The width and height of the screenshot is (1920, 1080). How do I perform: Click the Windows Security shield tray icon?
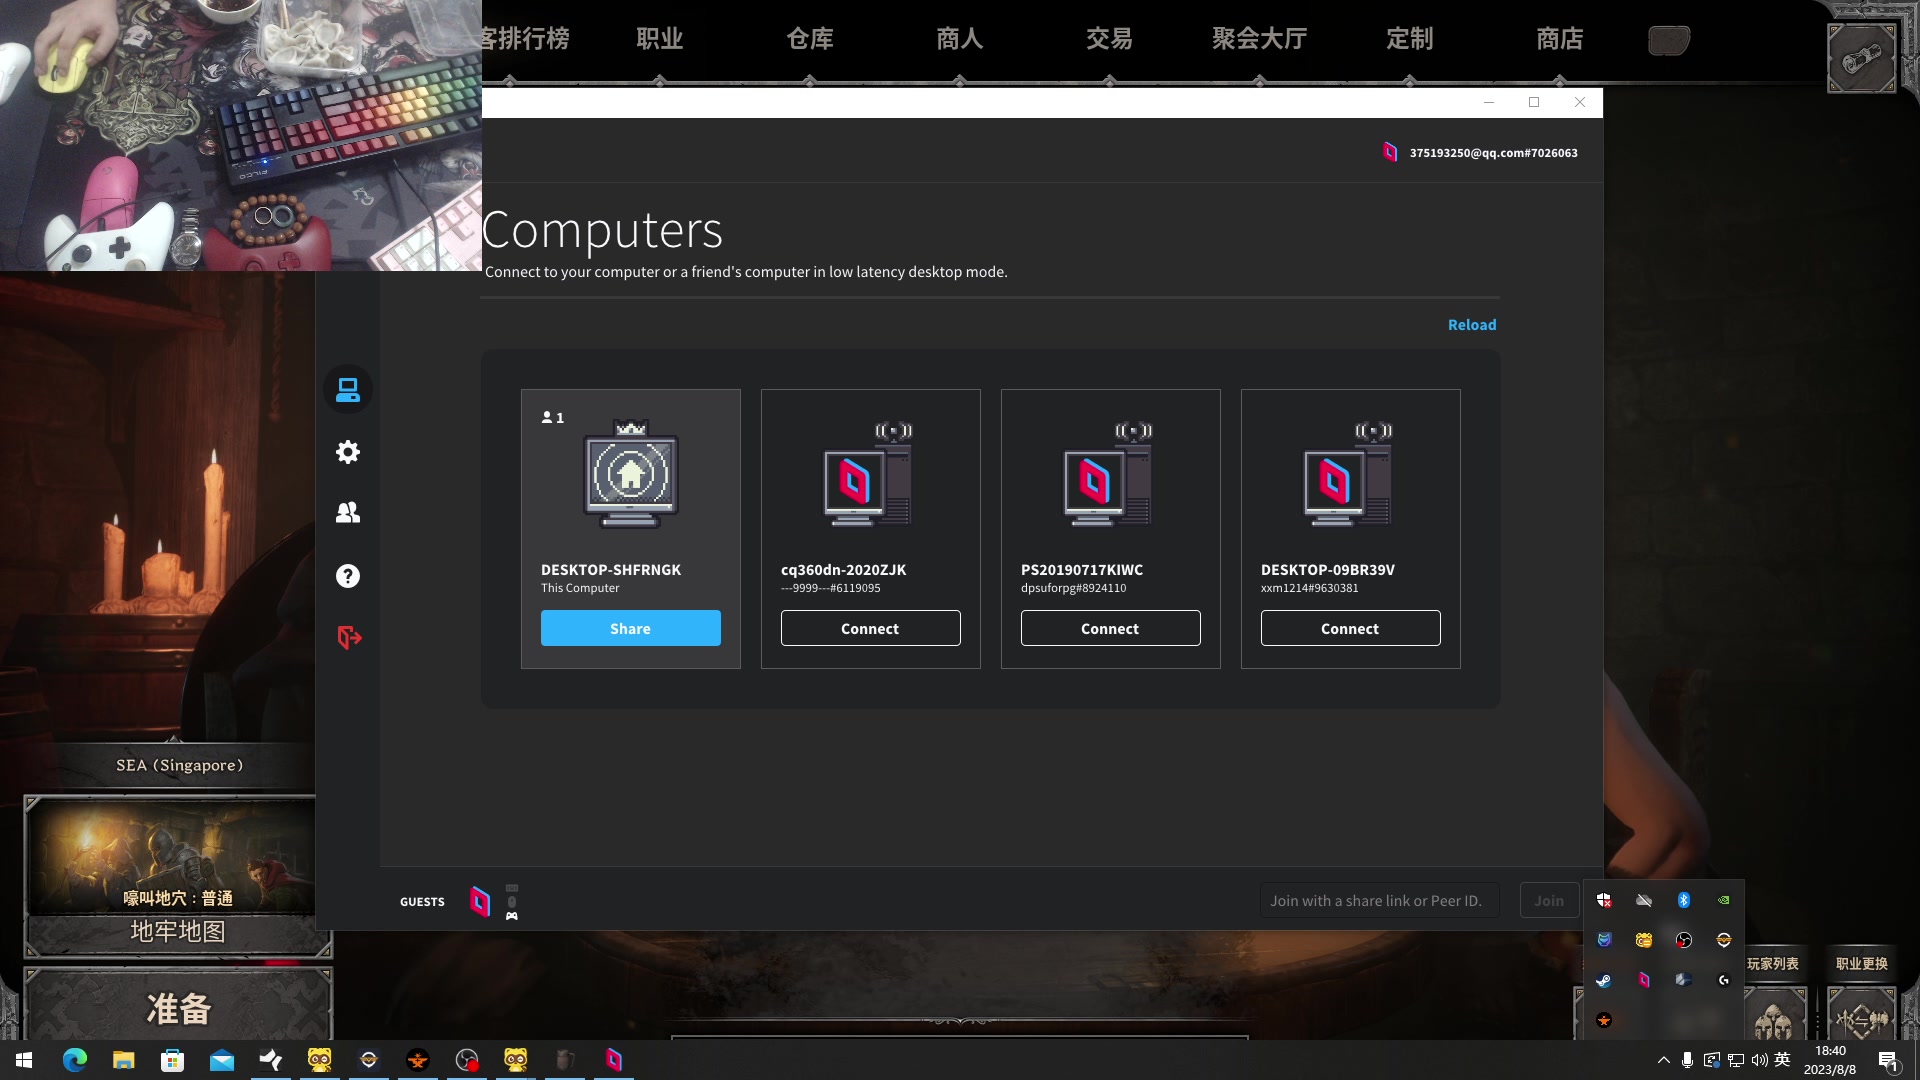tap(1604, 900)
